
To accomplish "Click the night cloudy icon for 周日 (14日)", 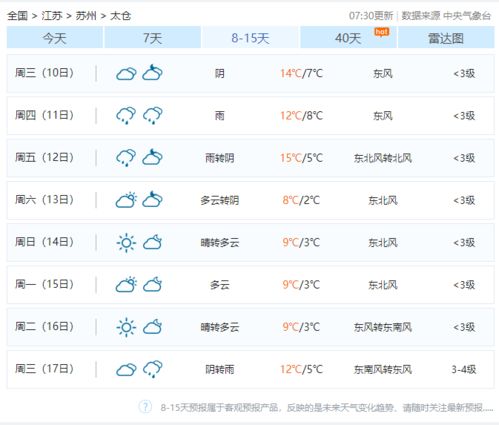I will pyautogui.click(x=152, y=242).
